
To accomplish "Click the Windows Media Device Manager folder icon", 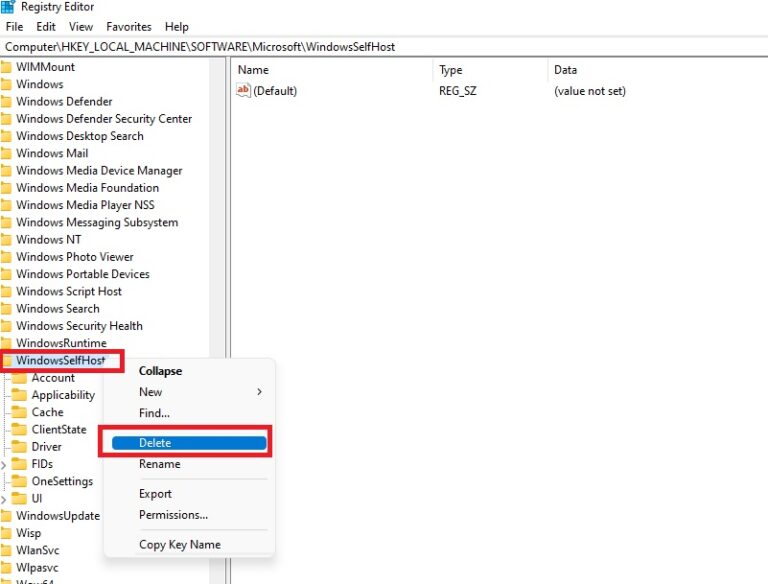I will [x=6, y=170].
